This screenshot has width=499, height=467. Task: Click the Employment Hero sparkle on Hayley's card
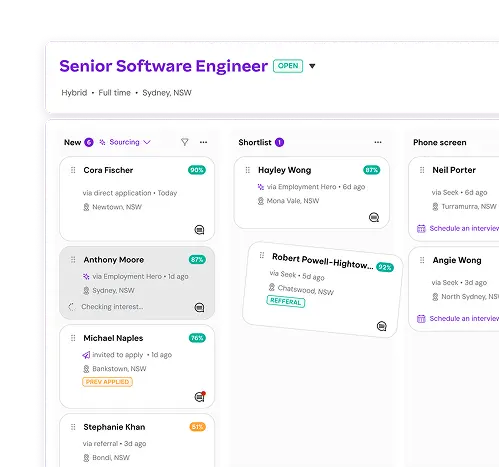[261, 187]
